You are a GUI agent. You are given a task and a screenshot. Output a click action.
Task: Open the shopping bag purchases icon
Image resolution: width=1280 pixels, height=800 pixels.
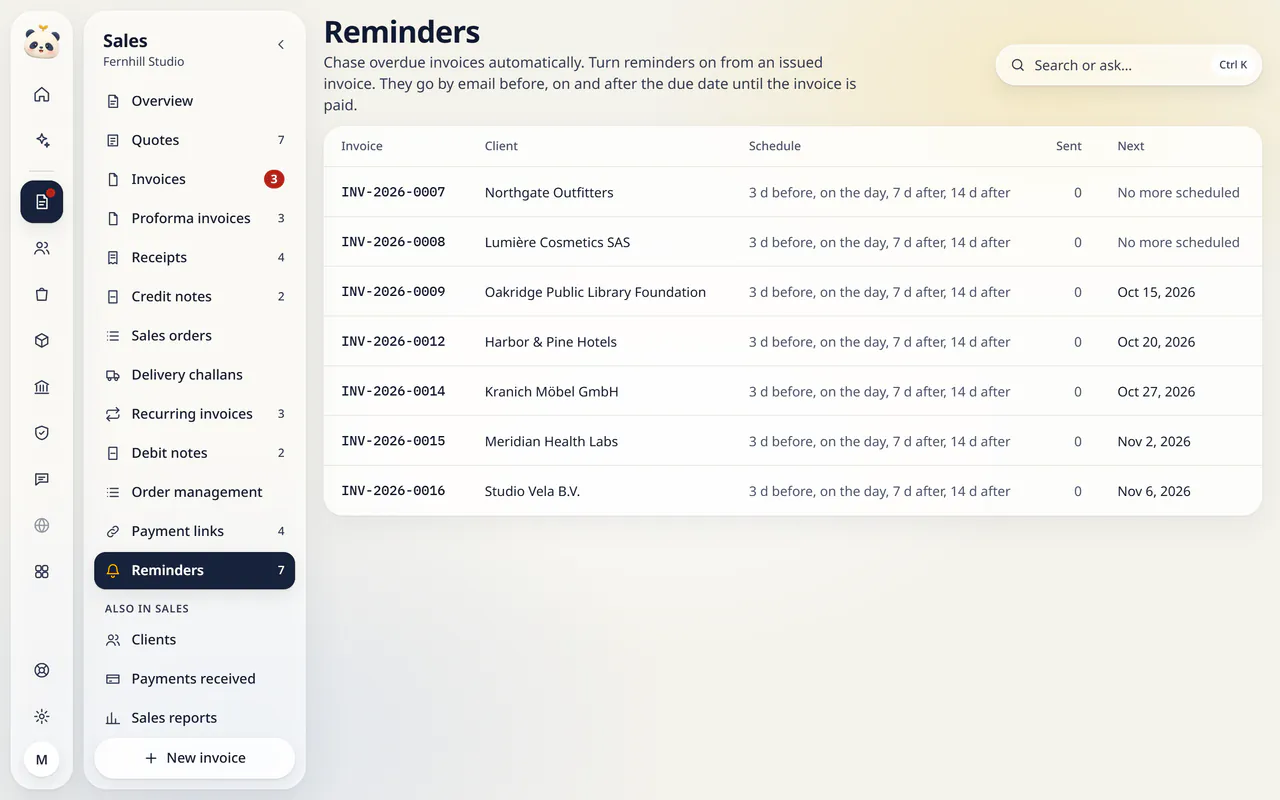point(42,295)
